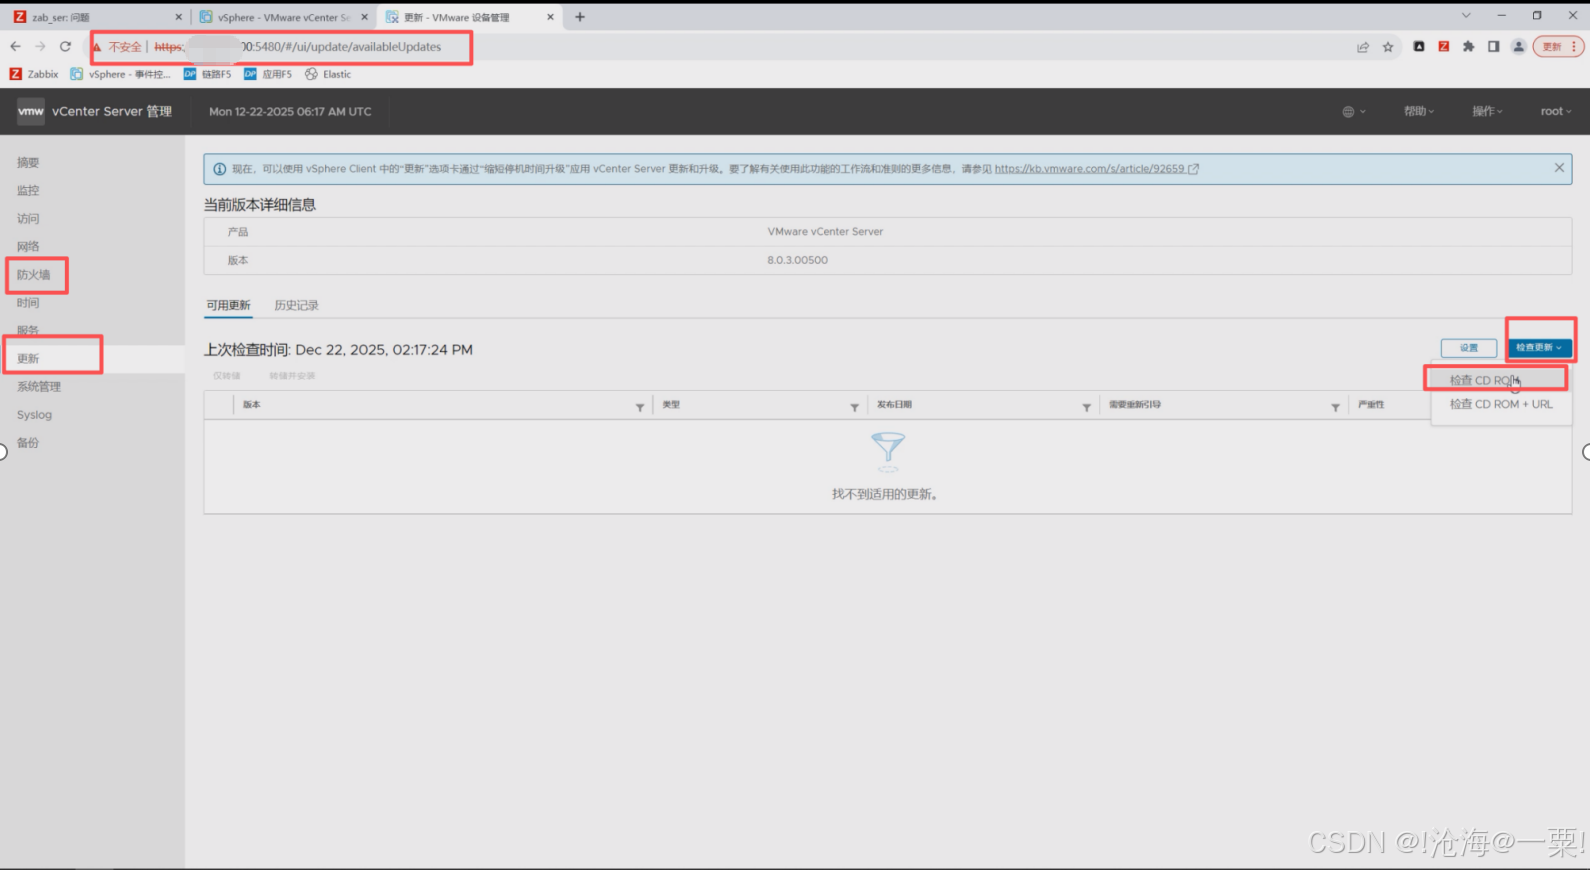
Task: Select 更新 in the sidebar
Action: pyautogui.click(x=28, y=358)
